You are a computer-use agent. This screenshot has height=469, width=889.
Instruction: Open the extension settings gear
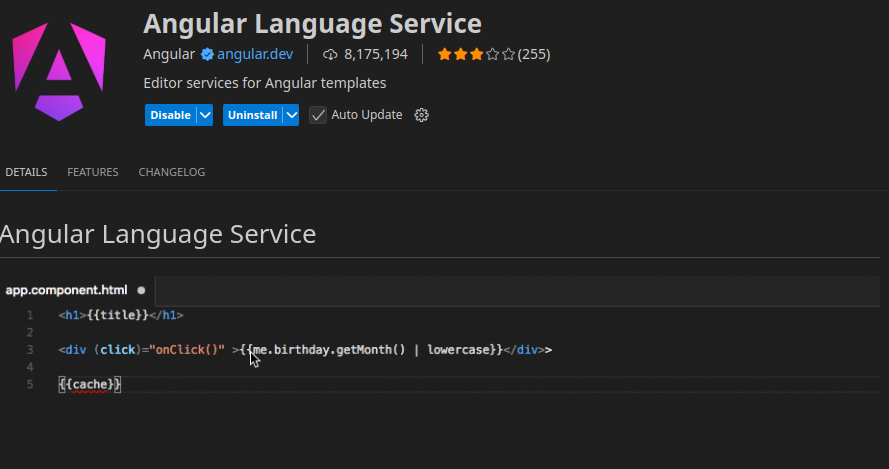tap(421, 115)
